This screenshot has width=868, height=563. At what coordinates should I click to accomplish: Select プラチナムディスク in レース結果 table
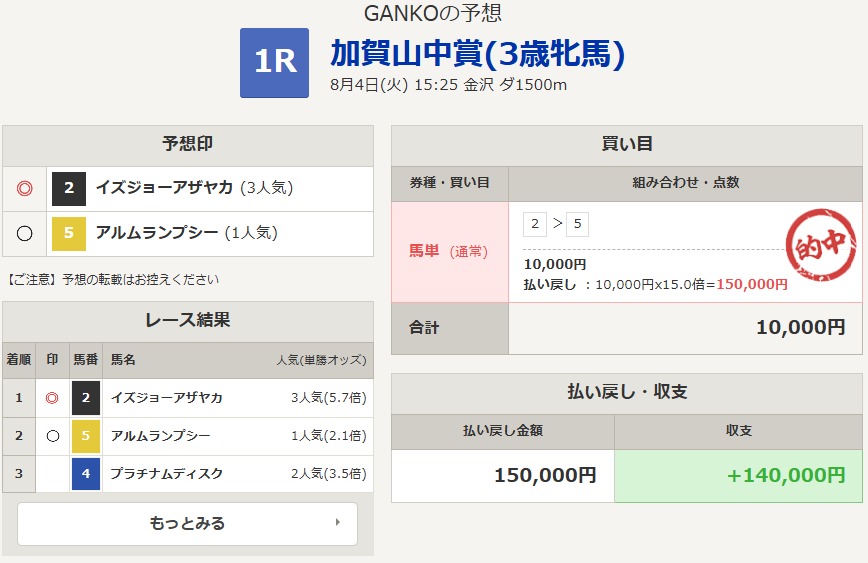(x=167, y=474)
